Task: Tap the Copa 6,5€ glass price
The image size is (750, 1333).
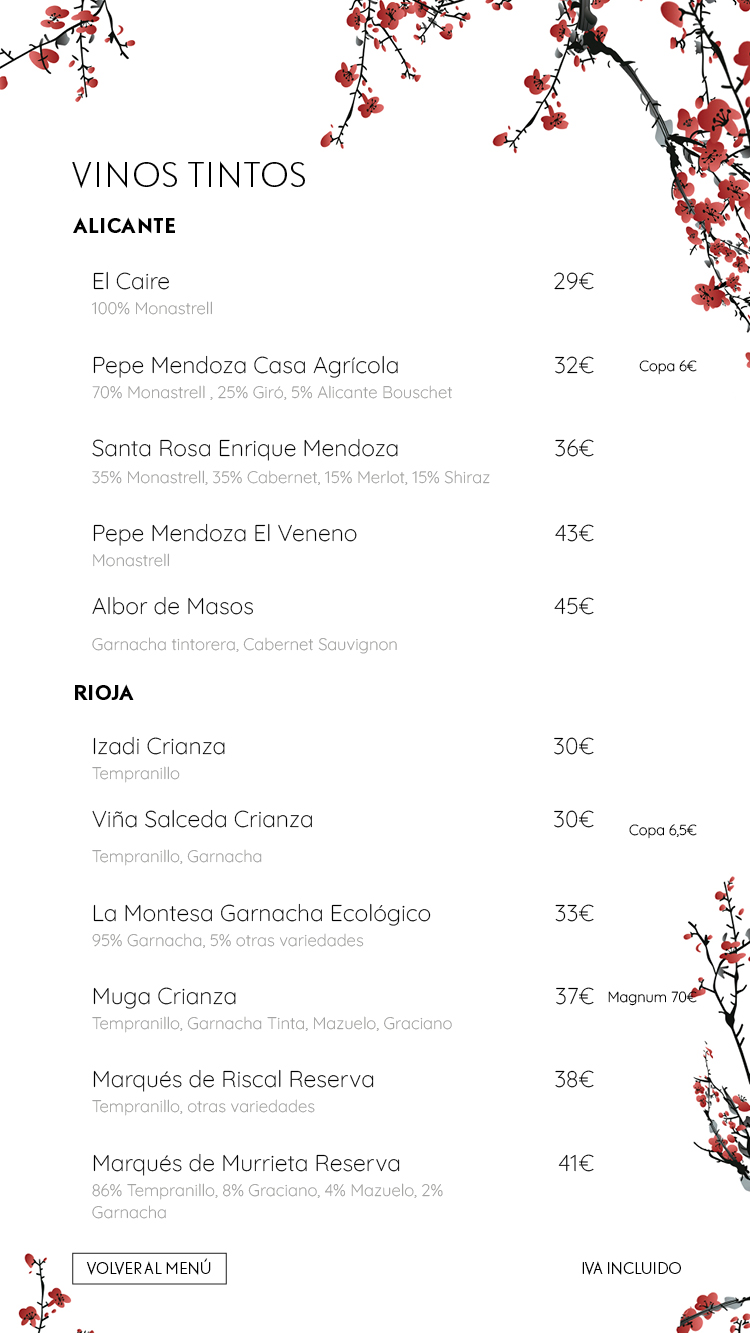Action: tap(662, 831)
